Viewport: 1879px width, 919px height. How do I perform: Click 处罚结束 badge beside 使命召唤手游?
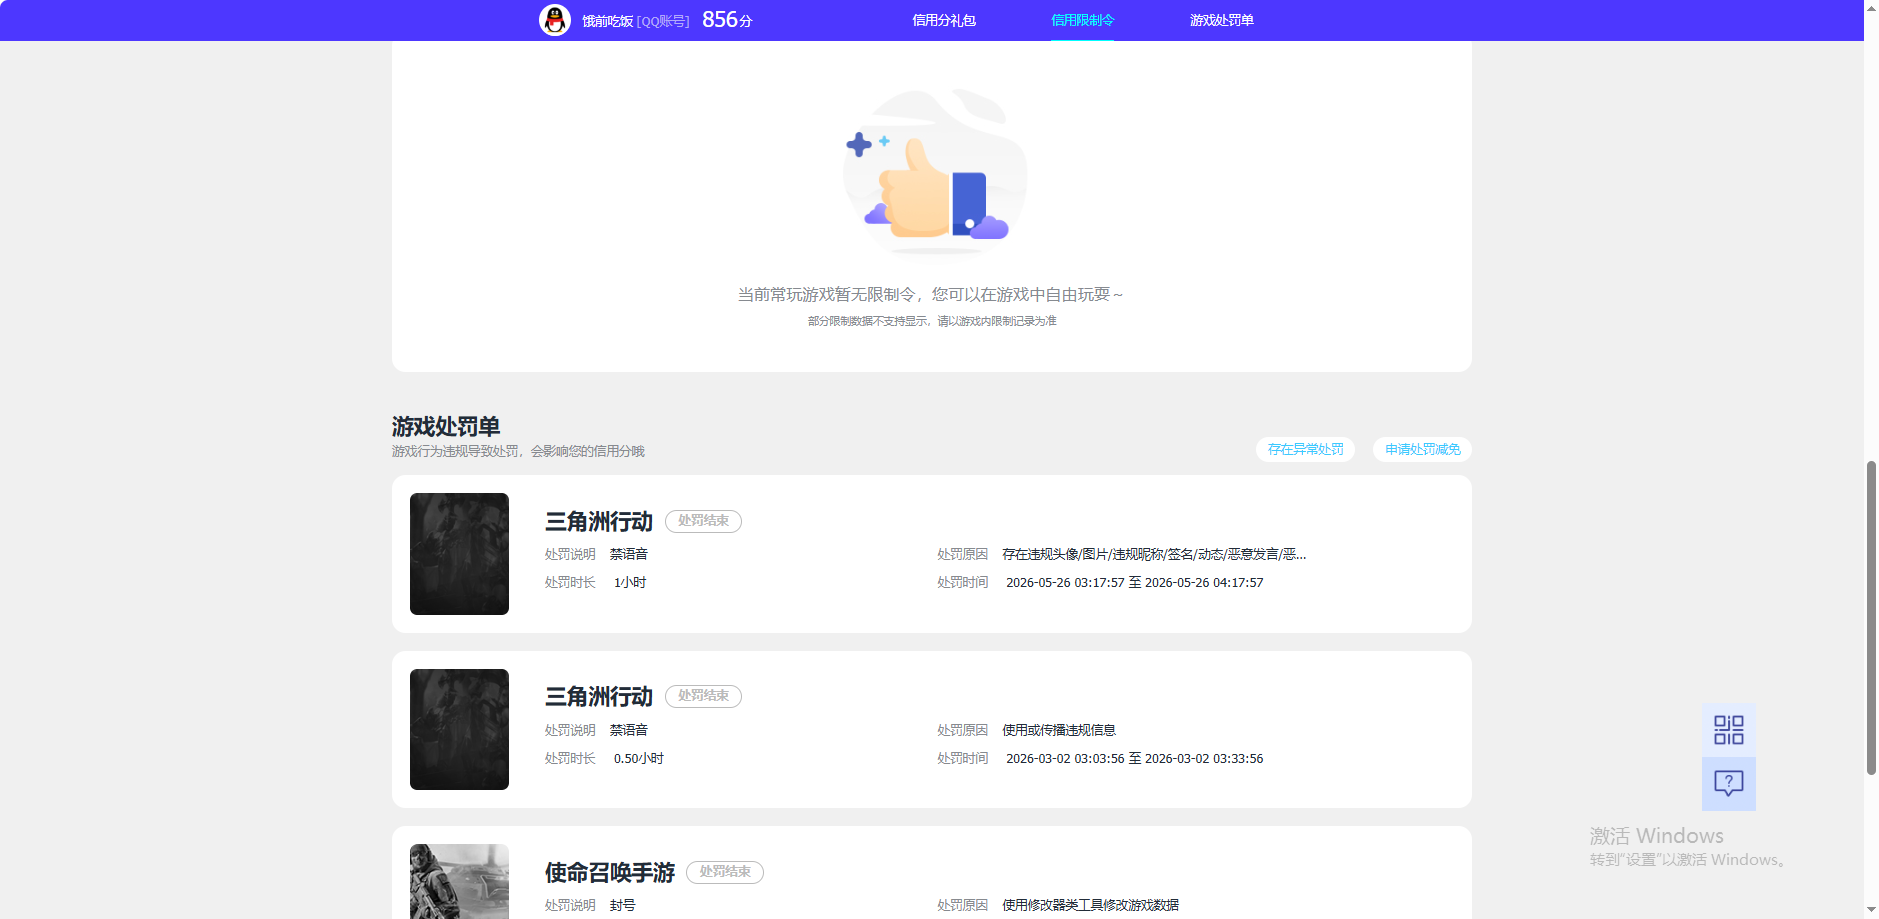pyautogui.click(x=725, y=872)
